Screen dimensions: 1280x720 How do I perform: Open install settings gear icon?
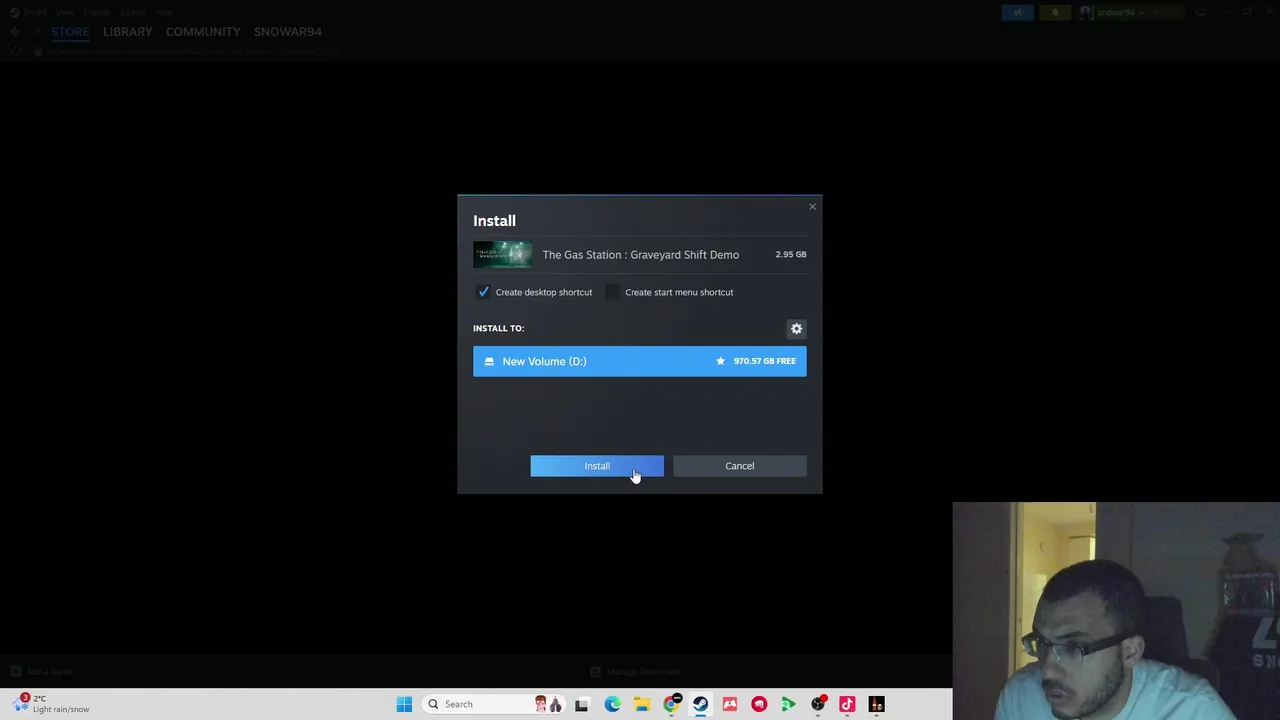pyautogui.click(x=796, y=329)
